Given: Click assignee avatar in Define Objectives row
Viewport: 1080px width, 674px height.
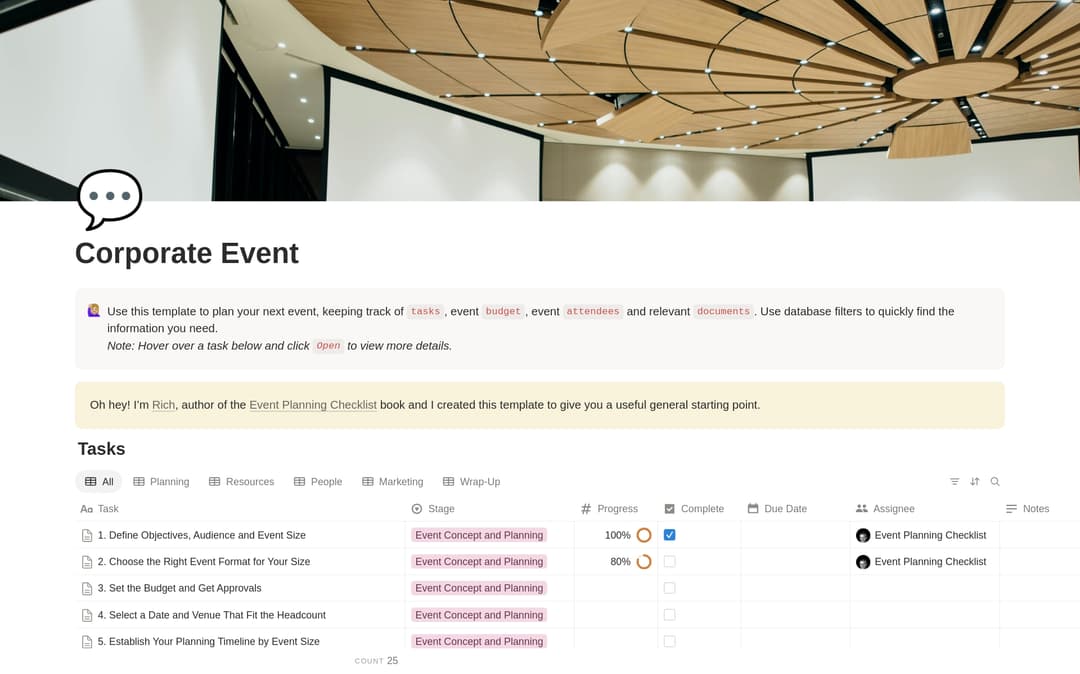Looking at the screenshot, I should 862,535.
